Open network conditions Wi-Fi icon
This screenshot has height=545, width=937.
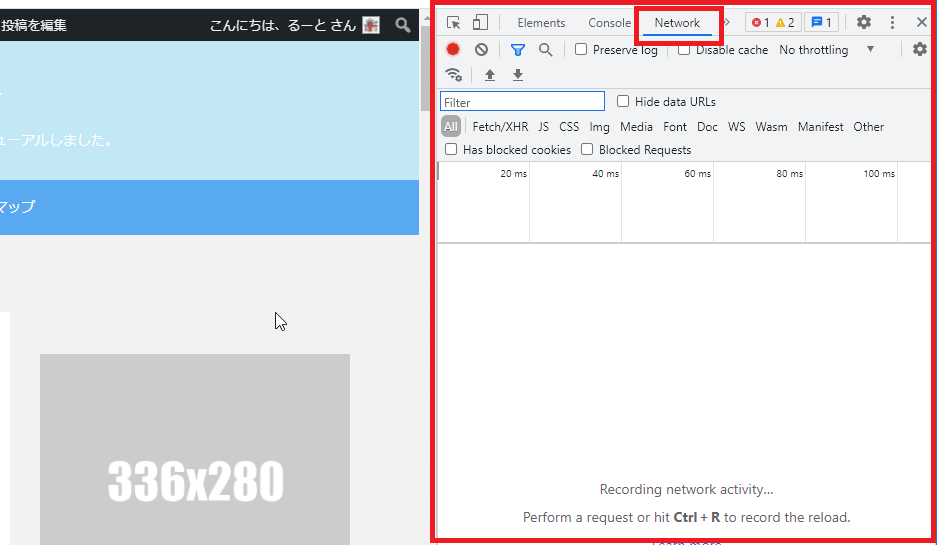(454, 75)
